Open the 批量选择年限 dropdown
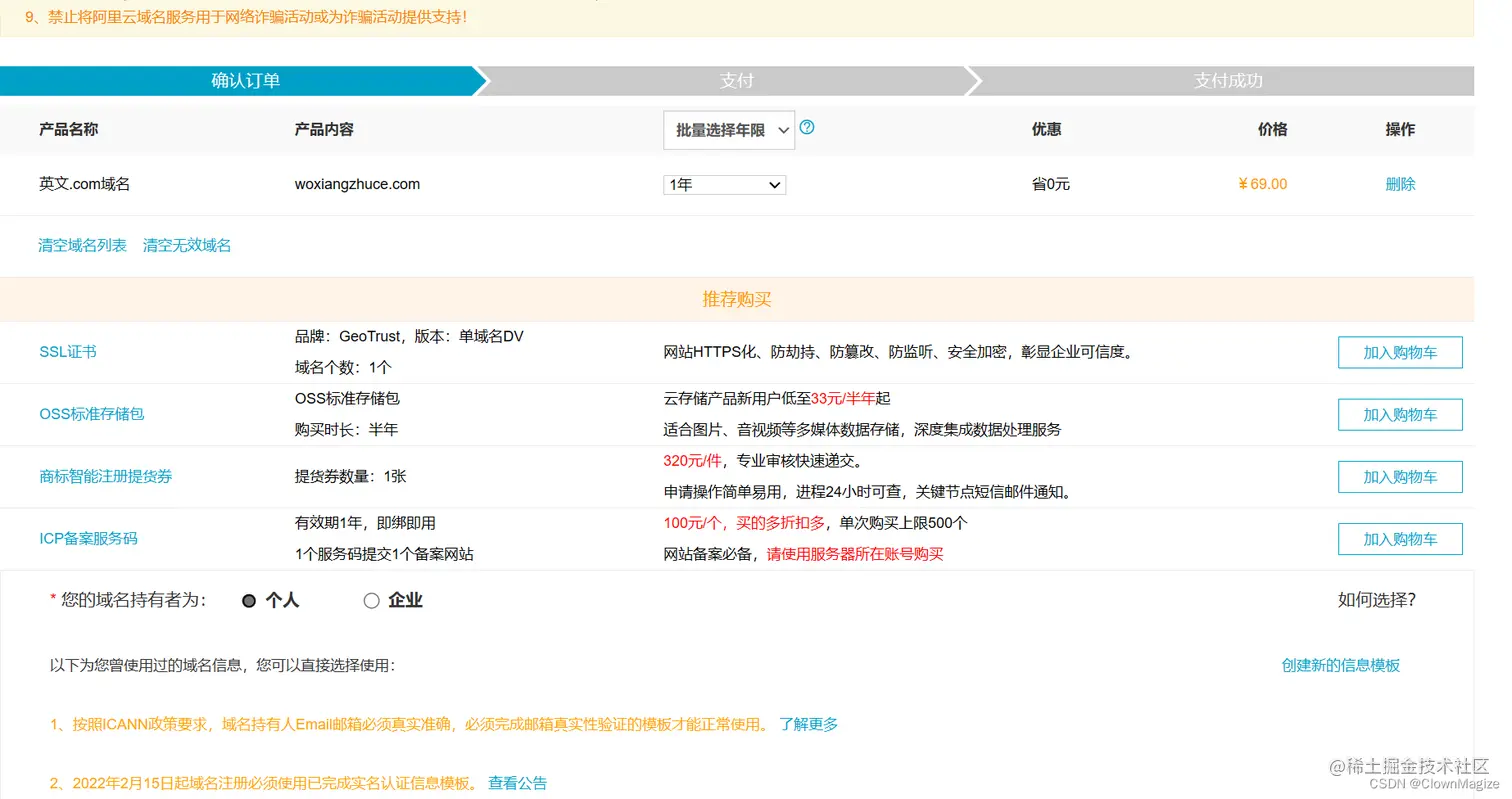 pos(728,130)
